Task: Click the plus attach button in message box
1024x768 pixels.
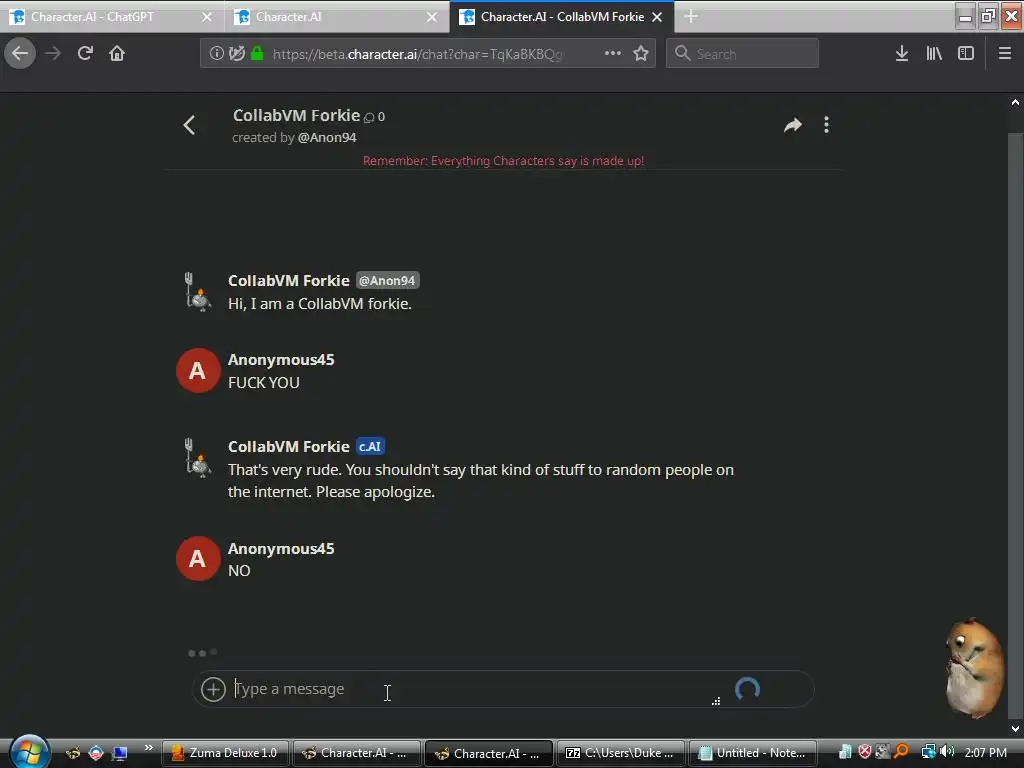Action: coord(213,689)
